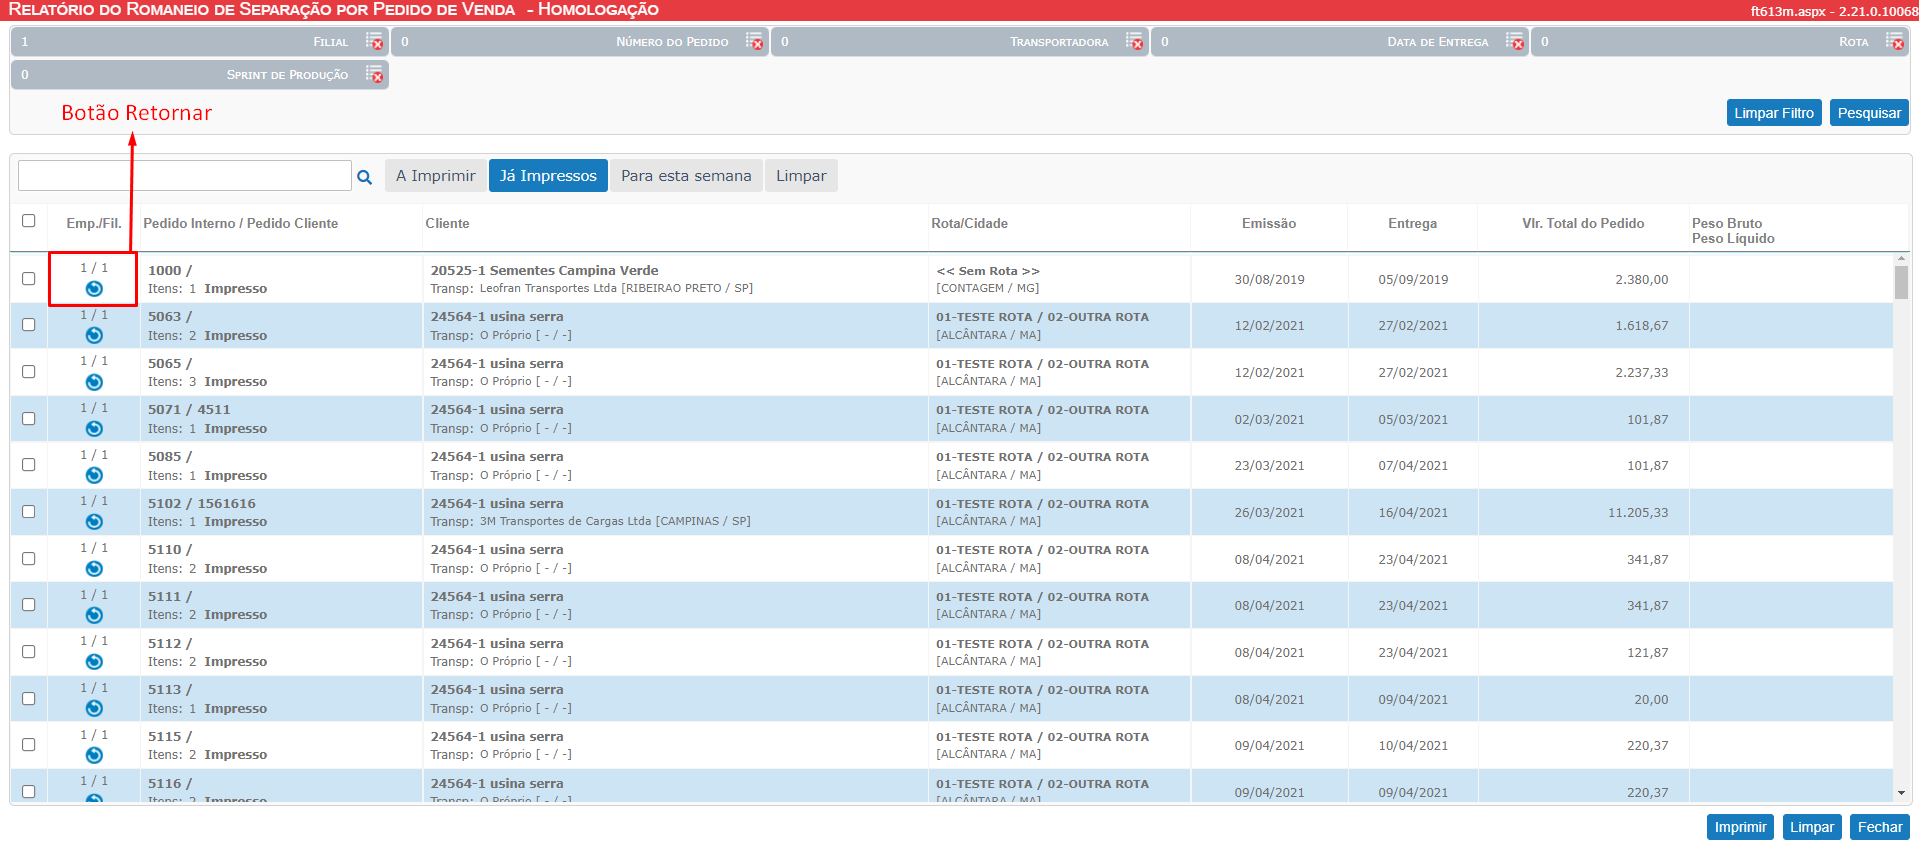Click the Rota/Cidade column header
Image resolution: width=1919 pixels, height=845 pixels.
(x=969, y=224)
